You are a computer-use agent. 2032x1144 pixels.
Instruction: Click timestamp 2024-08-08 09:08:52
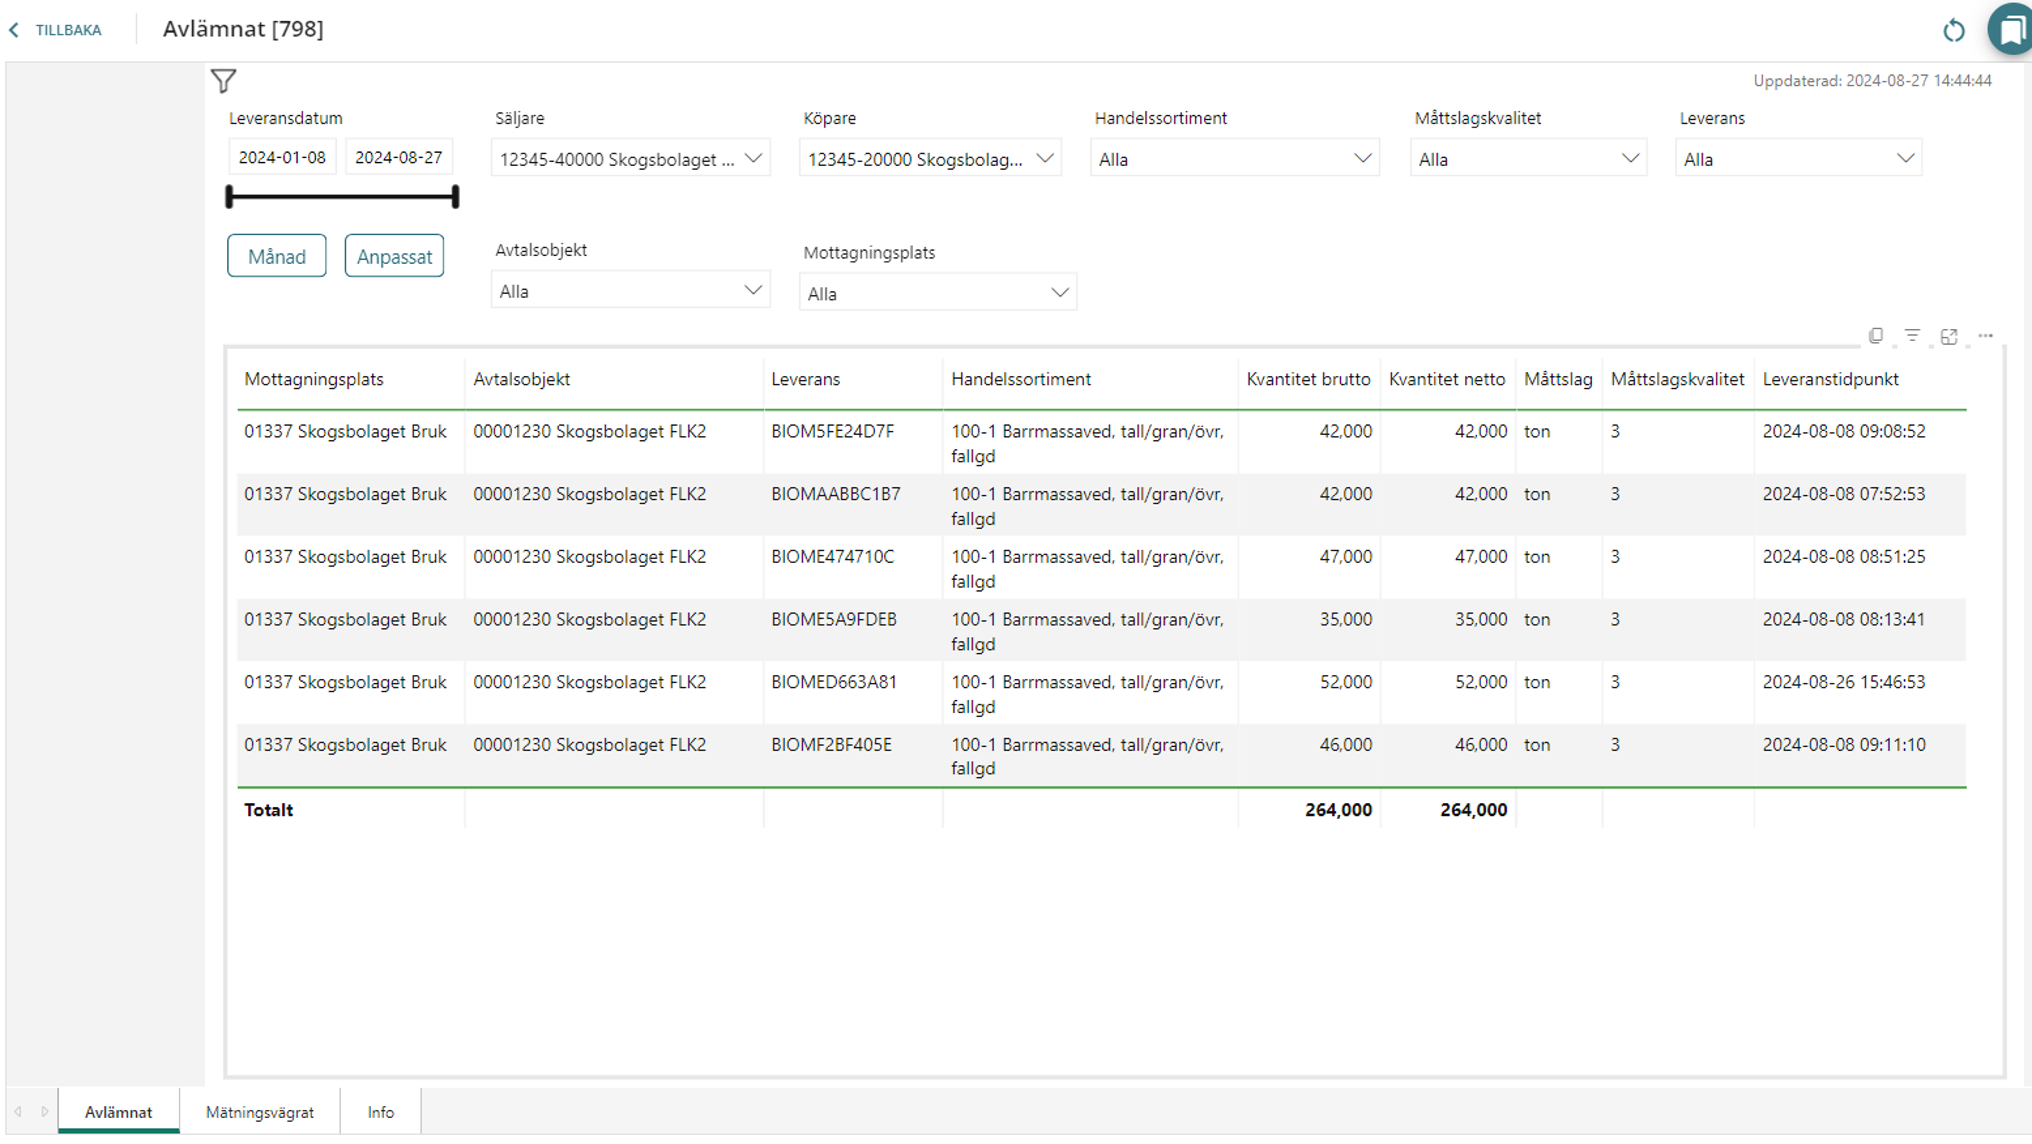[1843, 431]
